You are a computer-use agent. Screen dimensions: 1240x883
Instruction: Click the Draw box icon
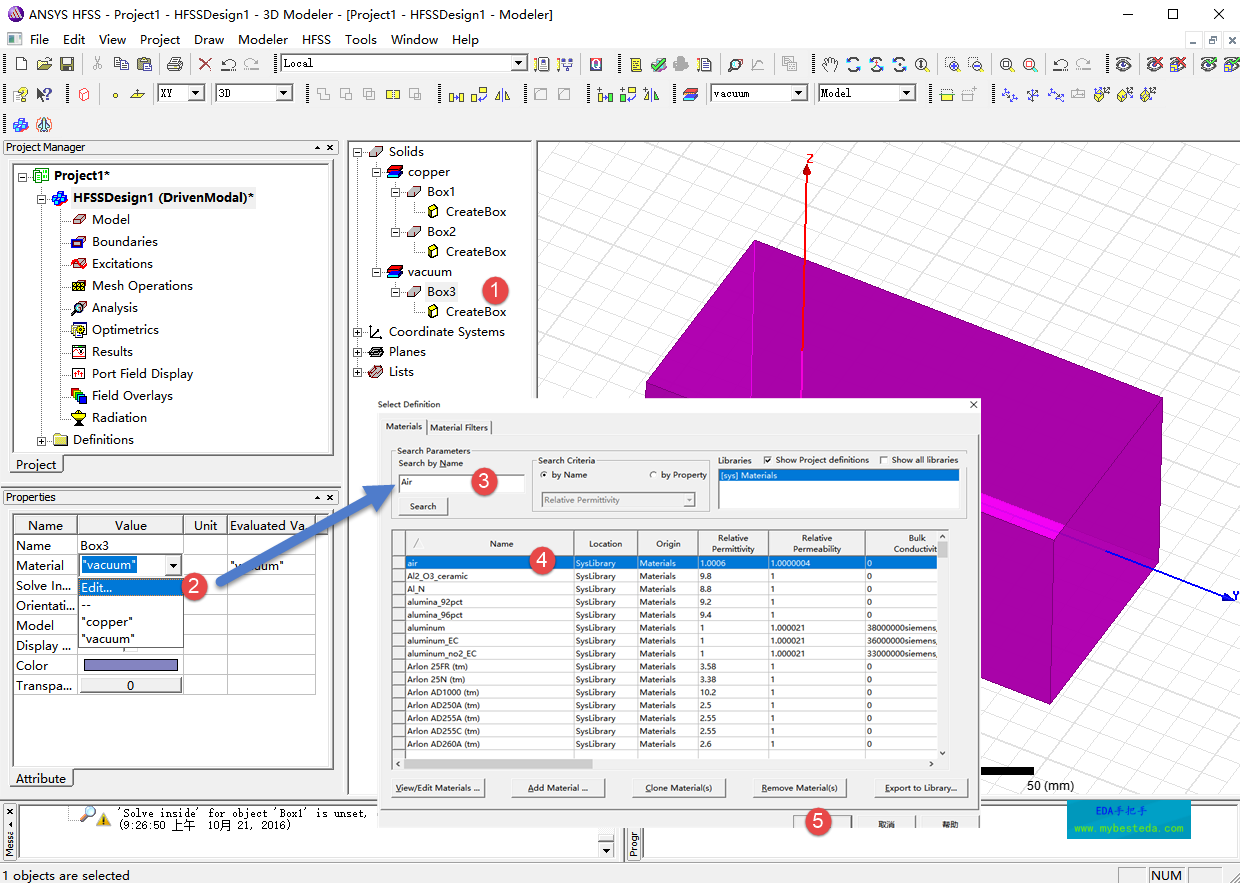84,94
